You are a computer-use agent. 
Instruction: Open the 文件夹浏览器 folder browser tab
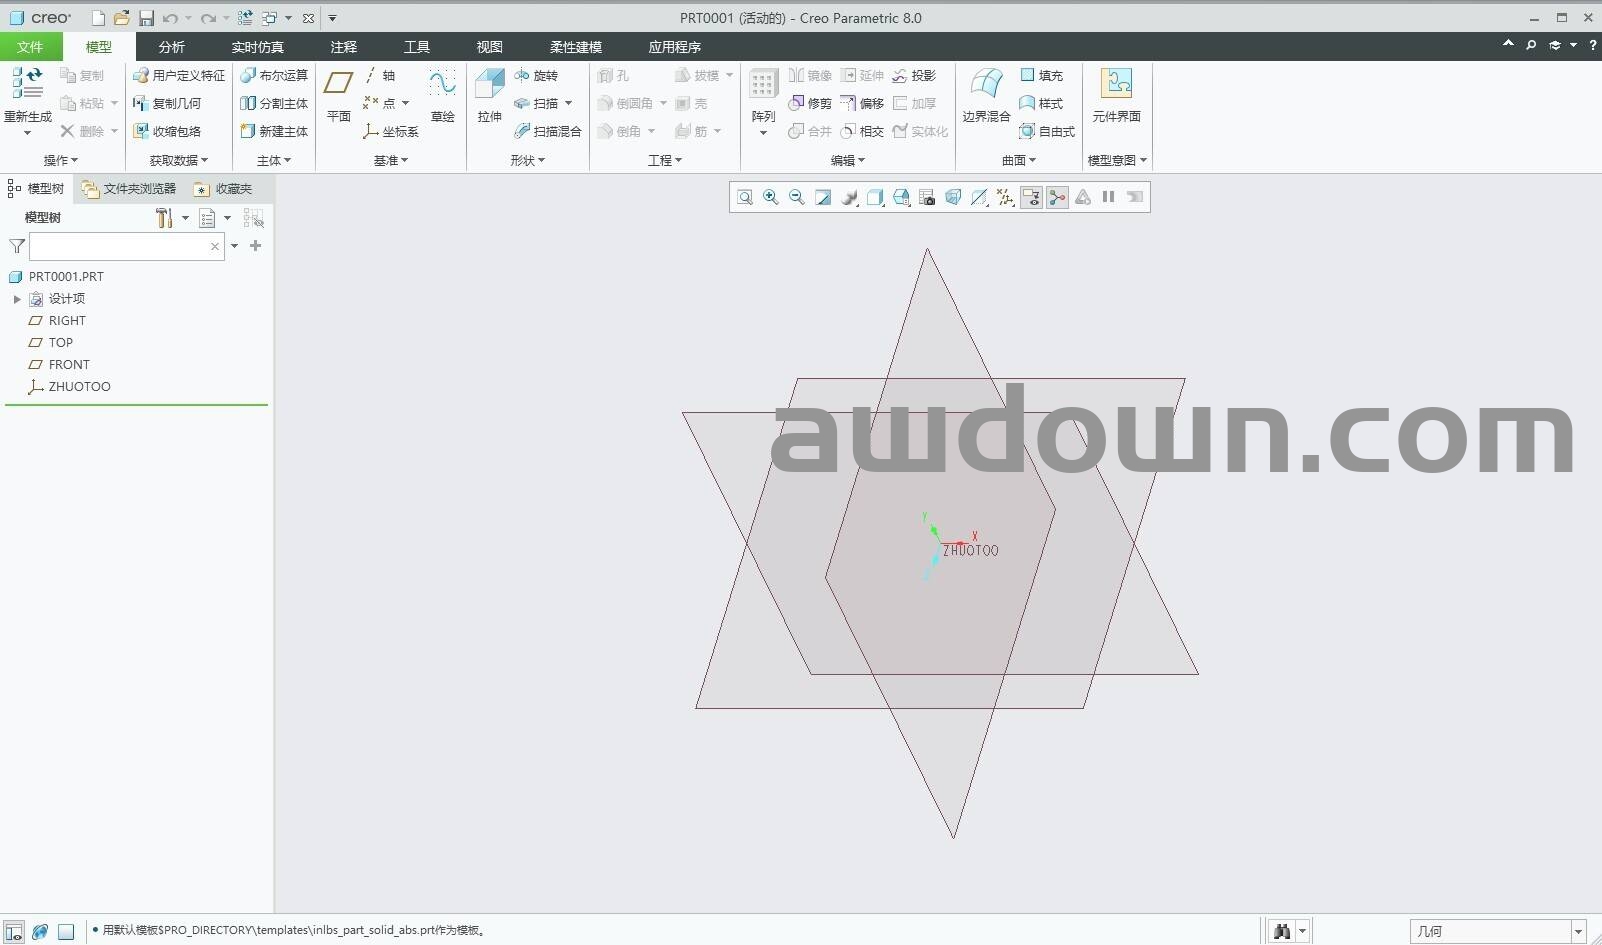(x=129, y=188)
